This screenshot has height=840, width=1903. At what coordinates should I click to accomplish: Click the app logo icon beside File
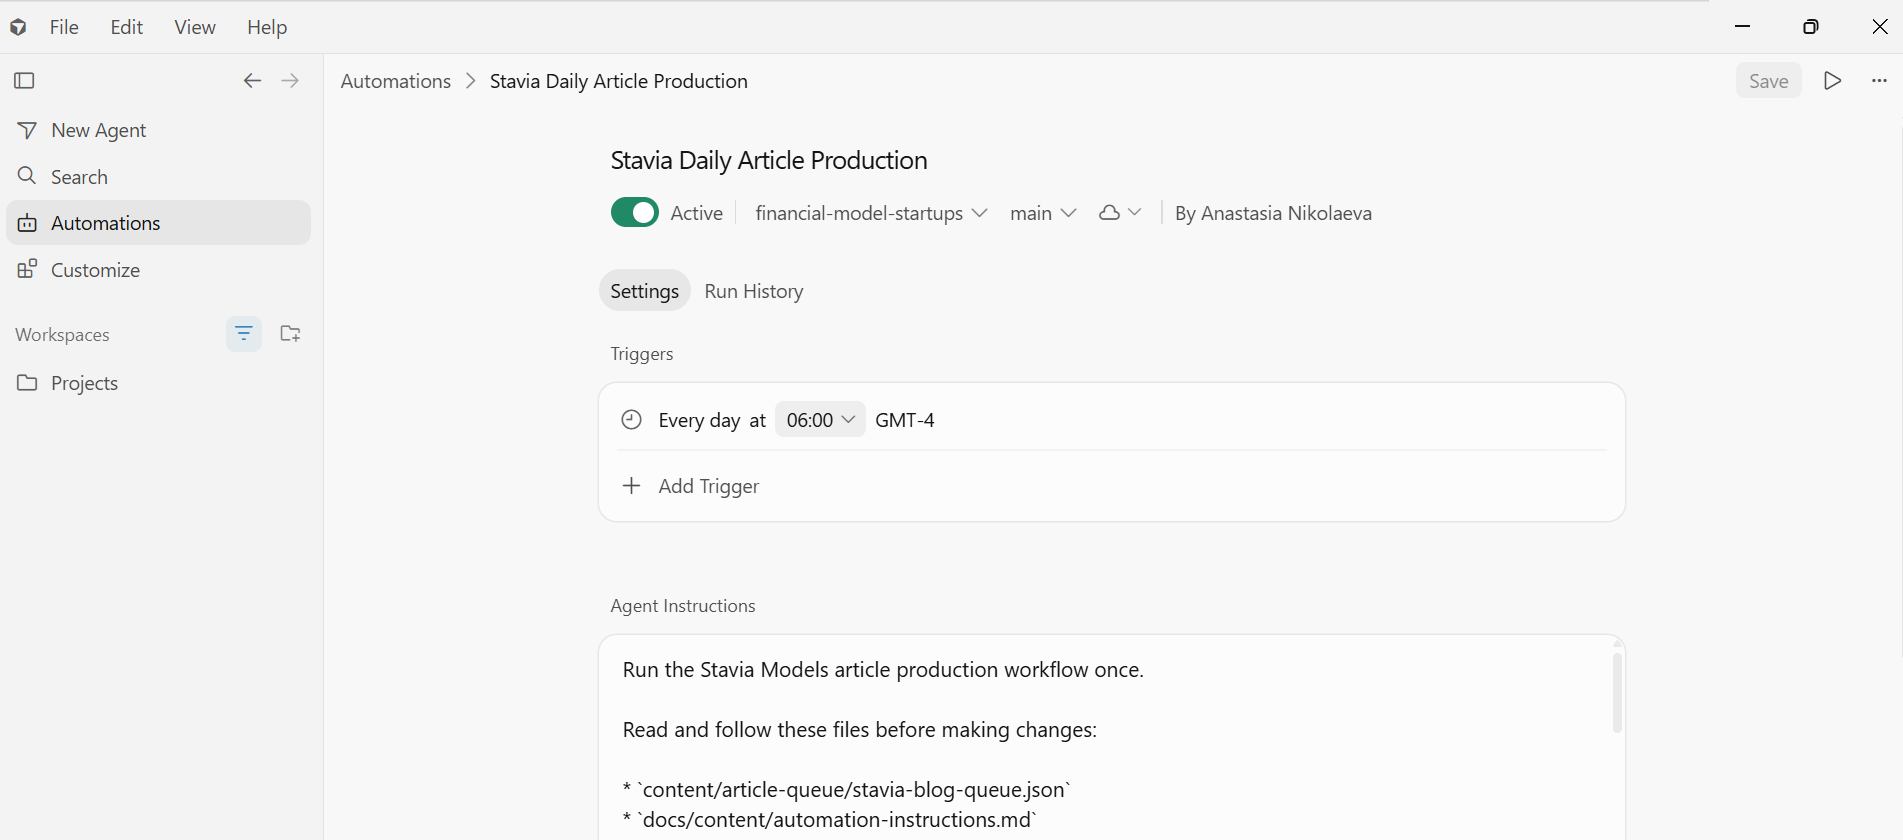coord(18,27)
